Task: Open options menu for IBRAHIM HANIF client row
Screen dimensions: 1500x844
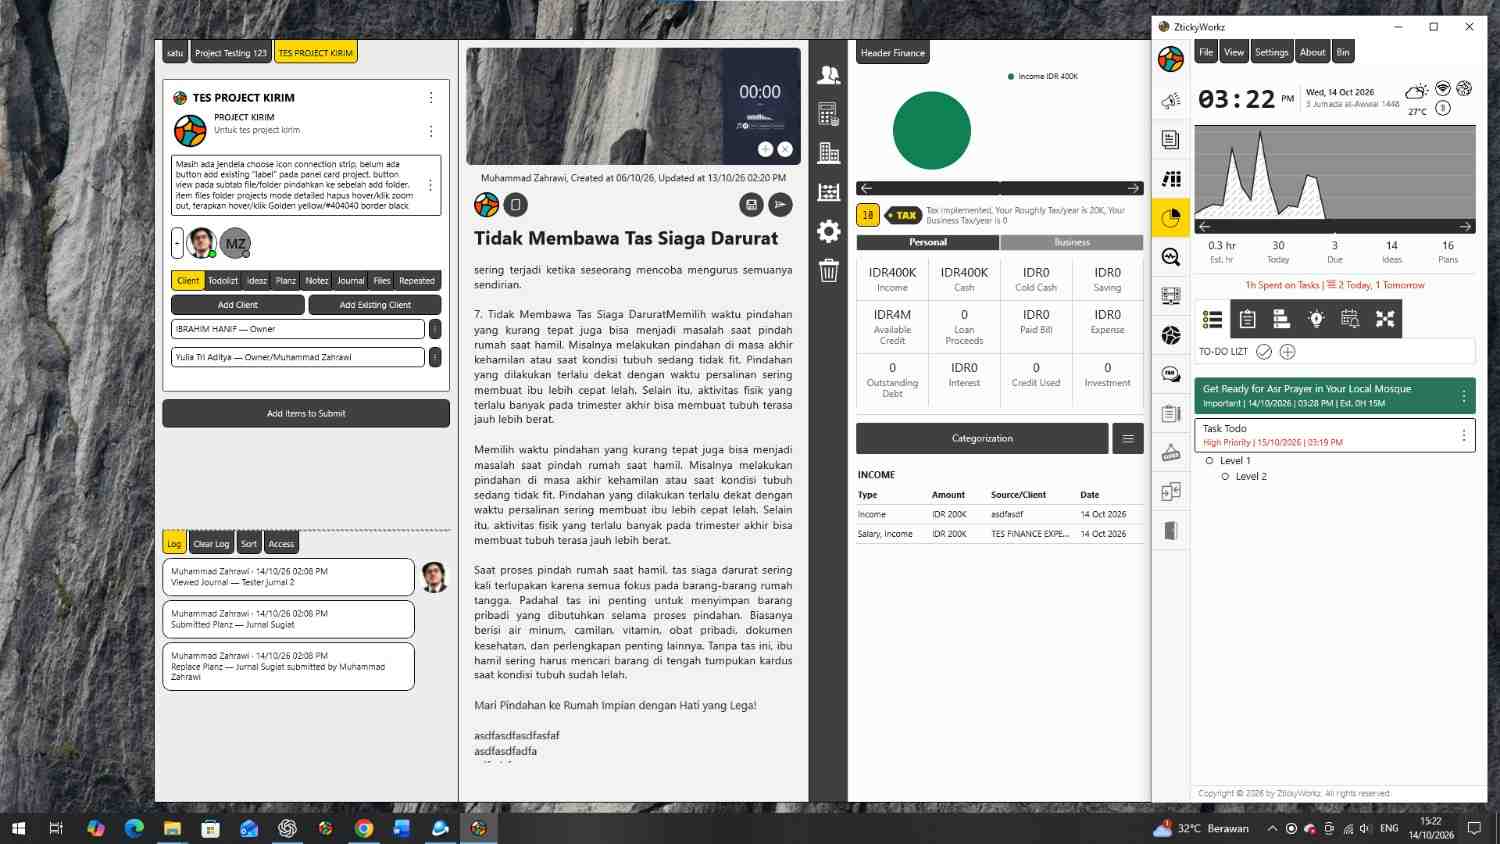Action: (435, 329)
